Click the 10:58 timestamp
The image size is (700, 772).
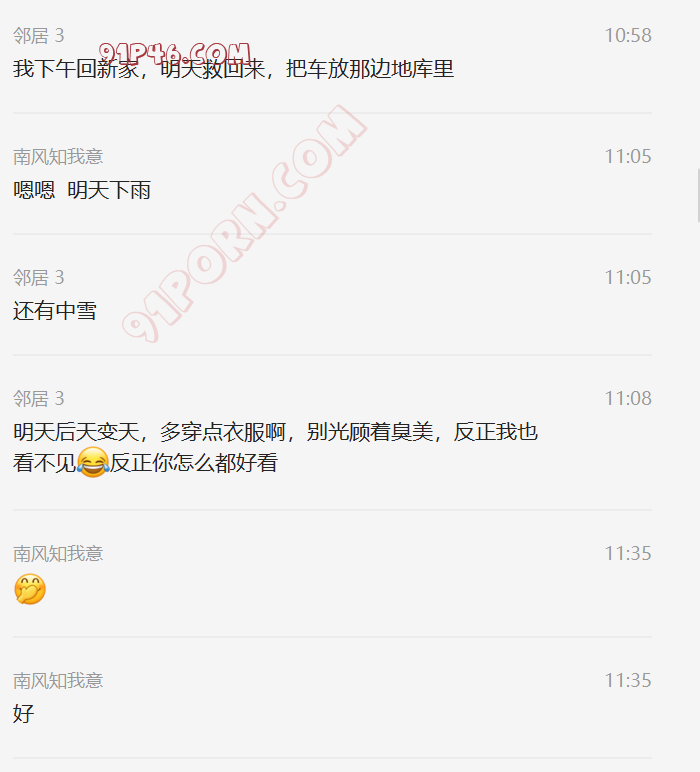pyautogui.click(x=628, y=35)
